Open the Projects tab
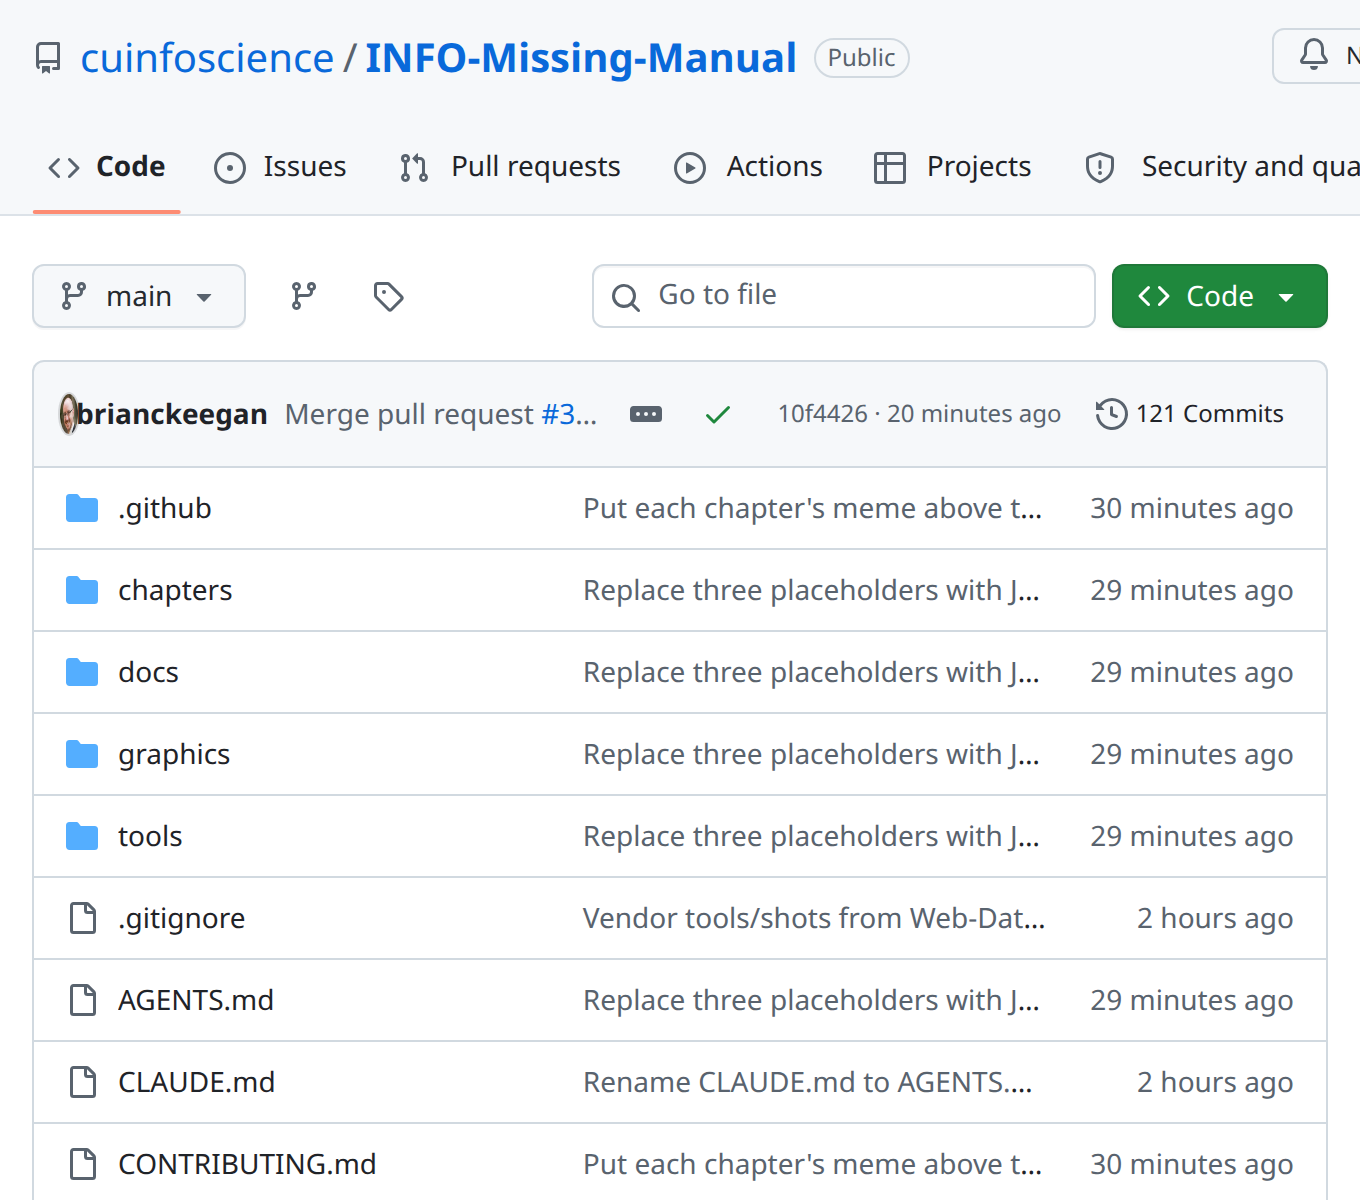 pyautogui.click(x=952, y=167)
